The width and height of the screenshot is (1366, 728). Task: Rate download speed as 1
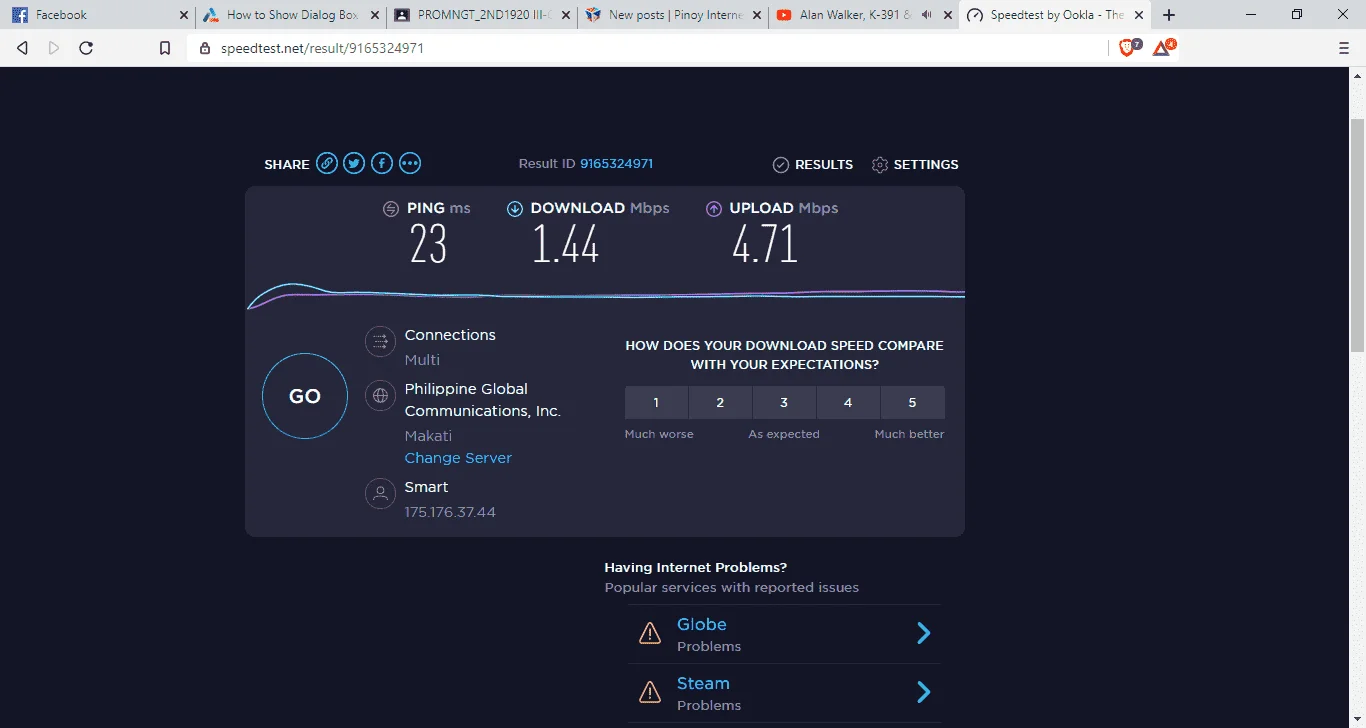tap(656, 403)
